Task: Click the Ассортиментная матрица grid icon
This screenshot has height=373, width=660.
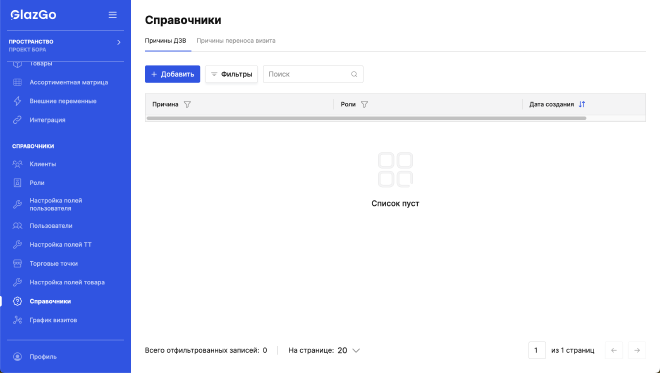Action: click(17, 82)
